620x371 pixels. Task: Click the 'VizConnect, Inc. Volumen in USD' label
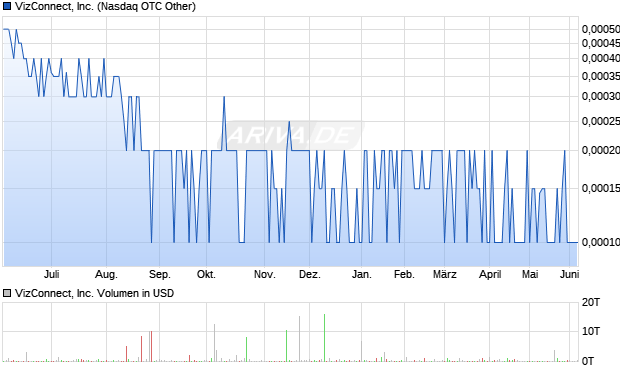(x=95, y=293)
